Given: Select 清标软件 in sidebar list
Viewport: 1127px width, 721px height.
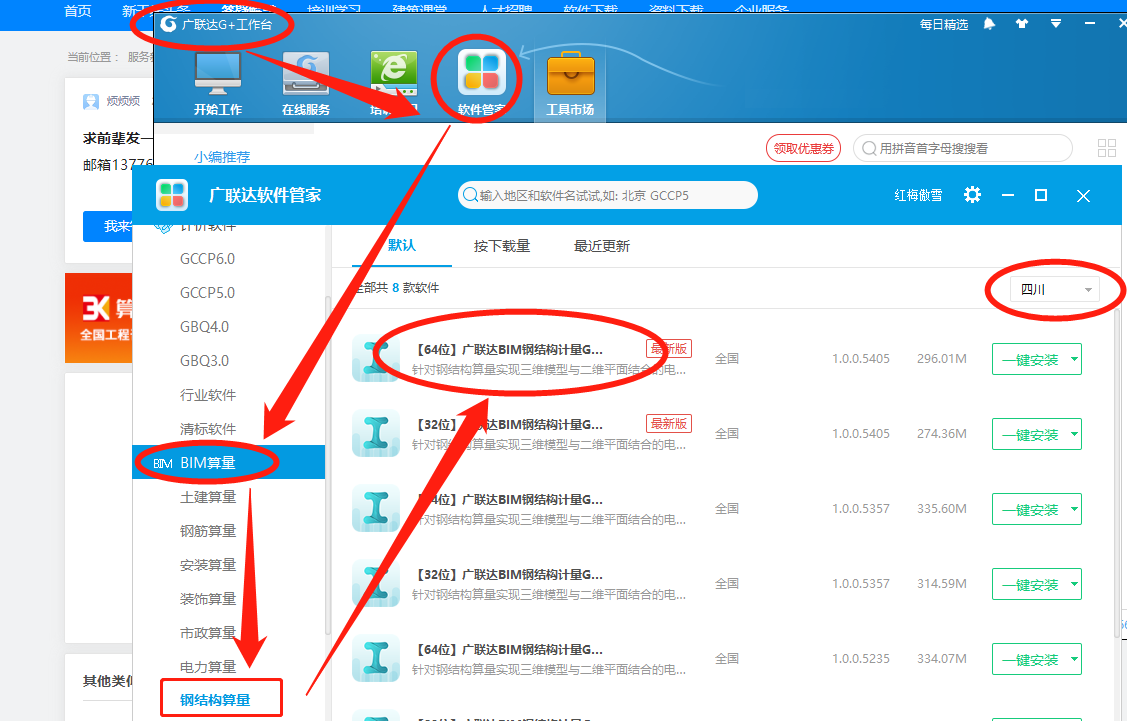Looking at the screenshot, I should coord(208,428).
